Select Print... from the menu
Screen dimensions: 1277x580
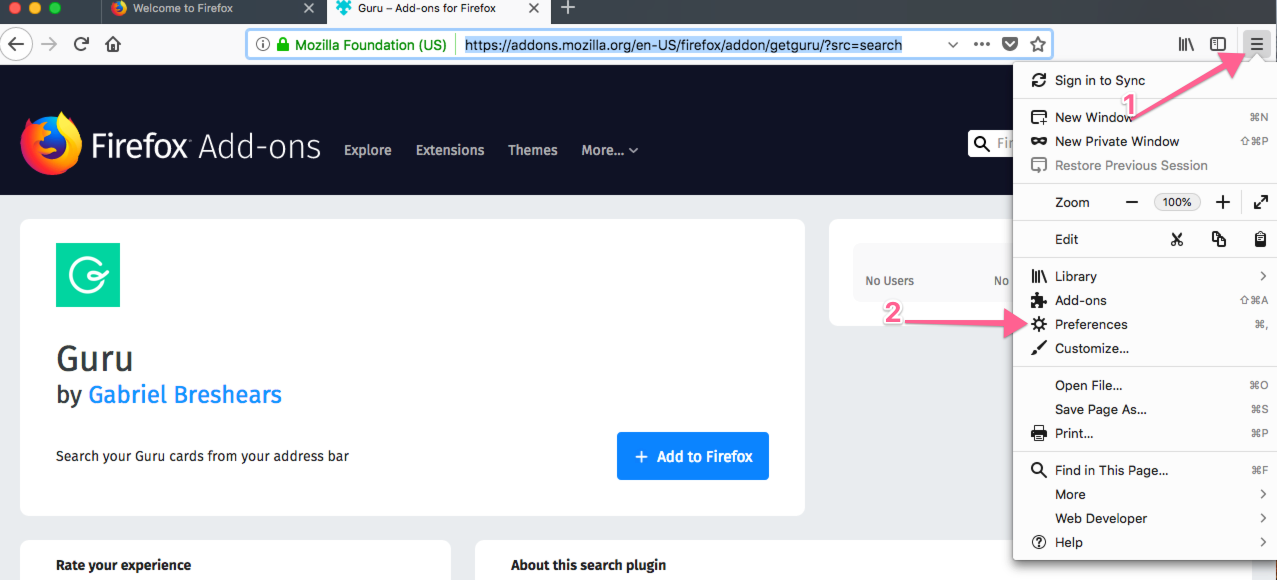click(x=1146, y=433)
